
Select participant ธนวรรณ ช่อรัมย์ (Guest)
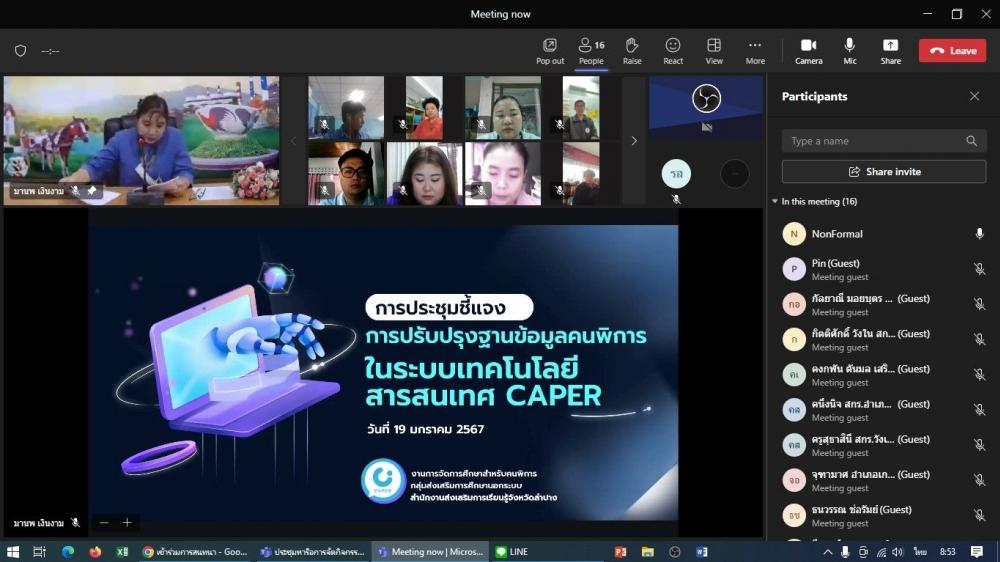(x=883, y=515)
